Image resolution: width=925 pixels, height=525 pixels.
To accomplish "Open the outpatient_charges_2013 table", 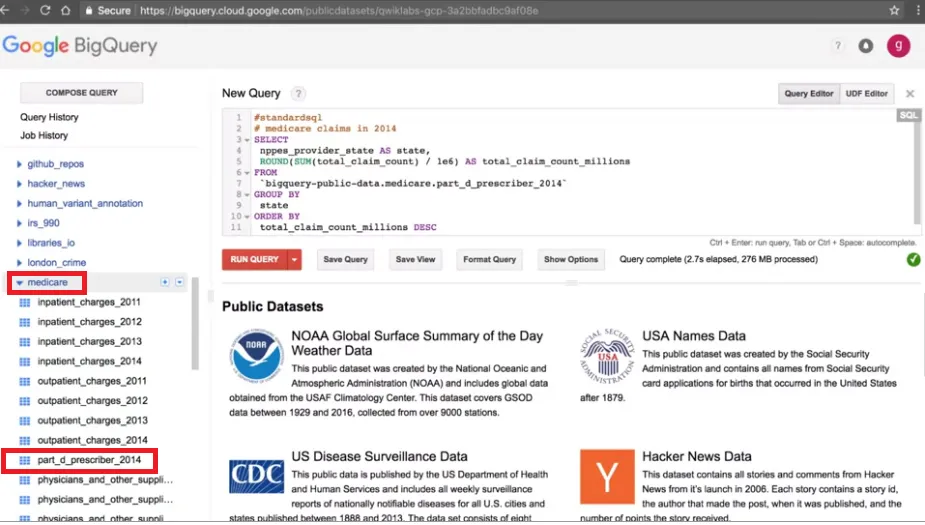I will (93, 421).
